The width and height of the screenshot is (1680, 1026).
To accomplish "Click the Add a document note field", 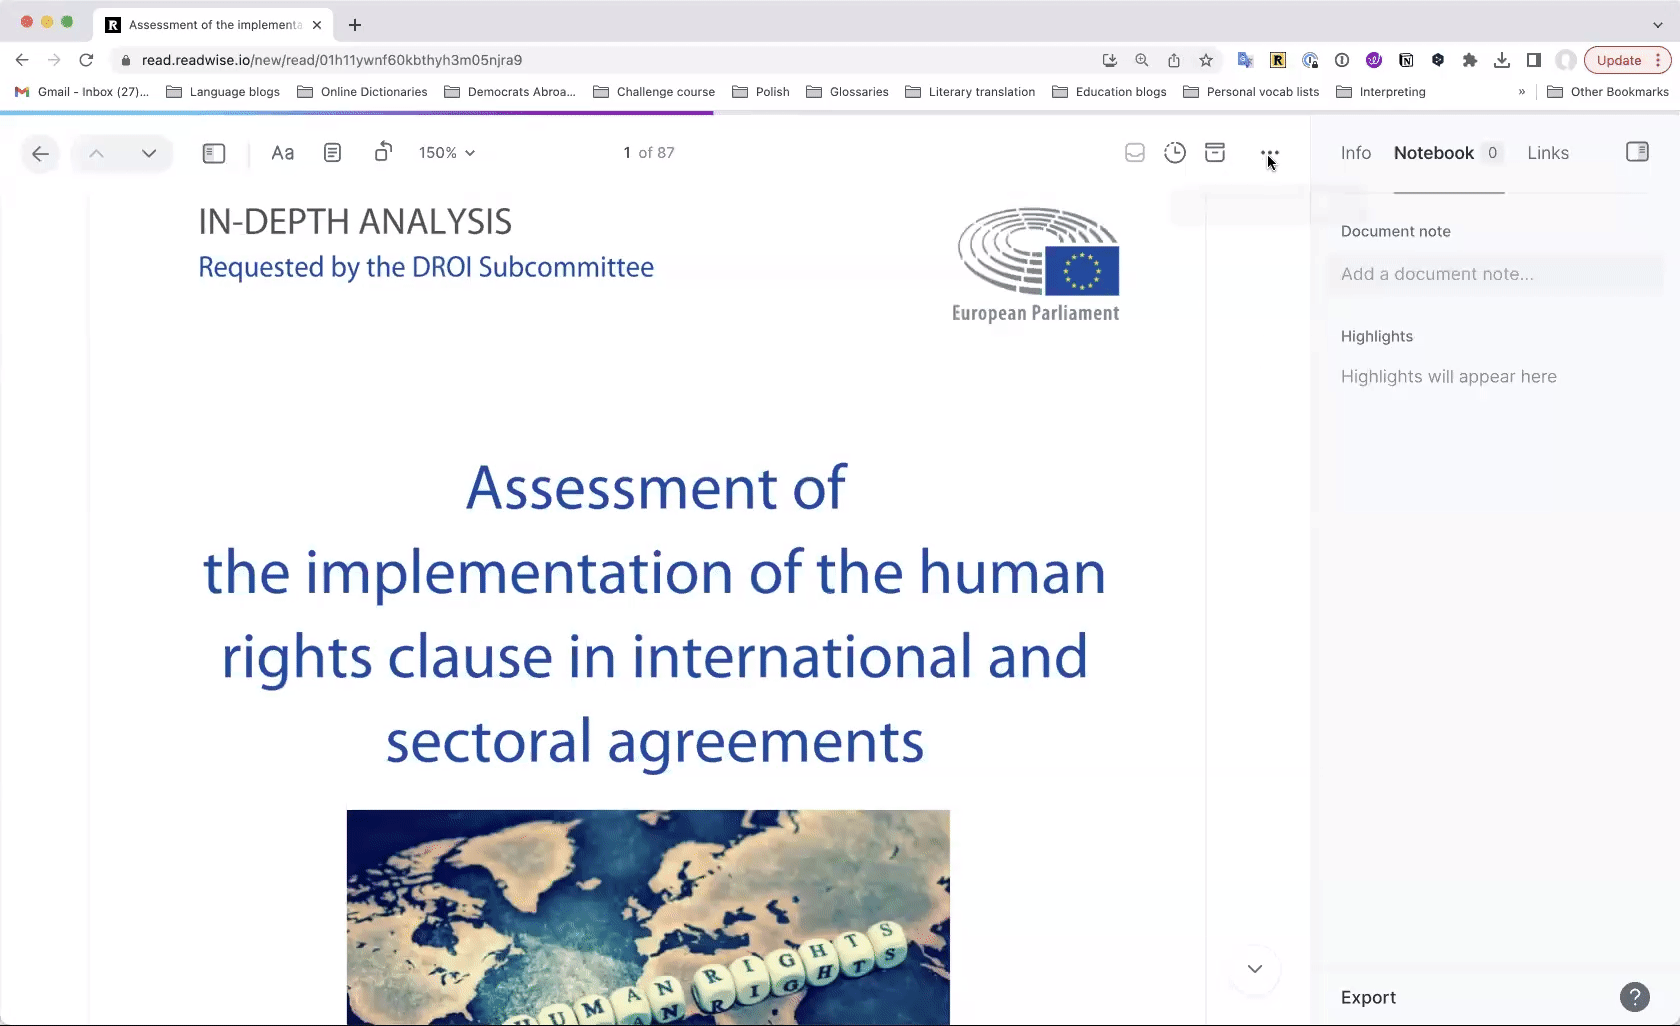I will pyautogui.click(x=1495, y=274).
